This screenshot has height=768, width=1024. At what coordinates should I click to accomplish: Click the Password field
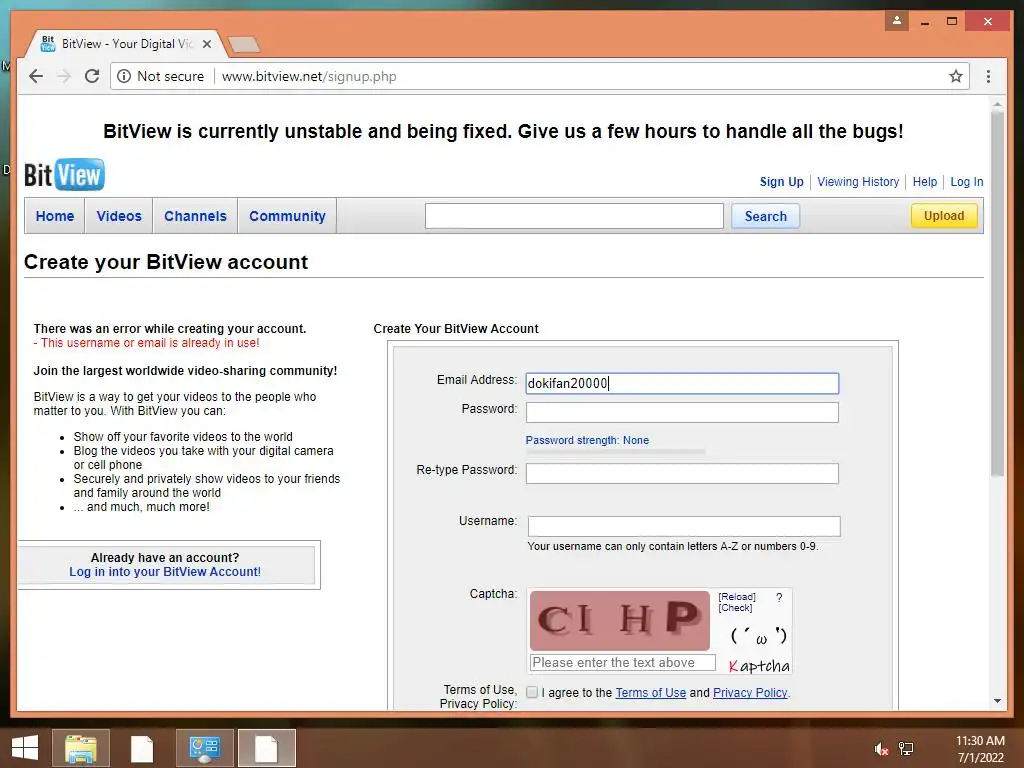pos(682,412)
